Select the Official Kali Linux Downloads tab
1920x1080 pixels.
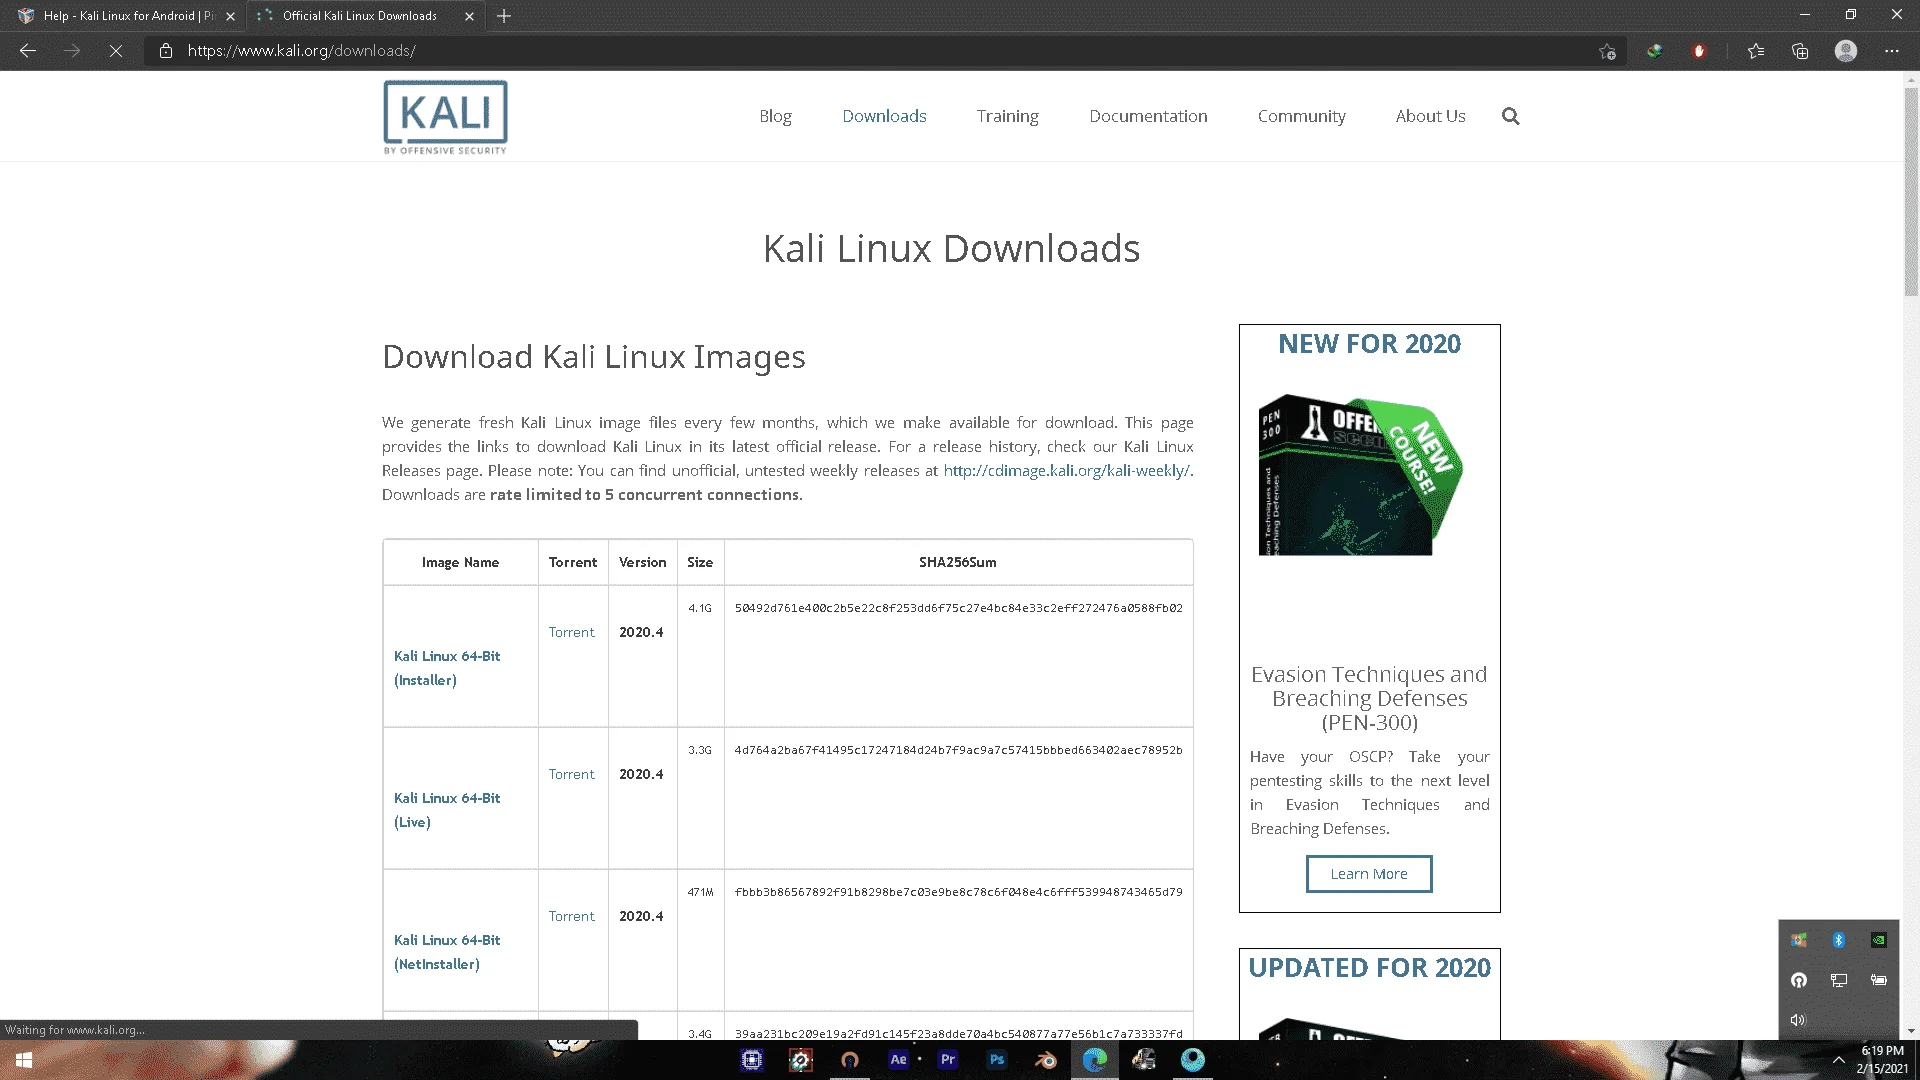(360, 16)
